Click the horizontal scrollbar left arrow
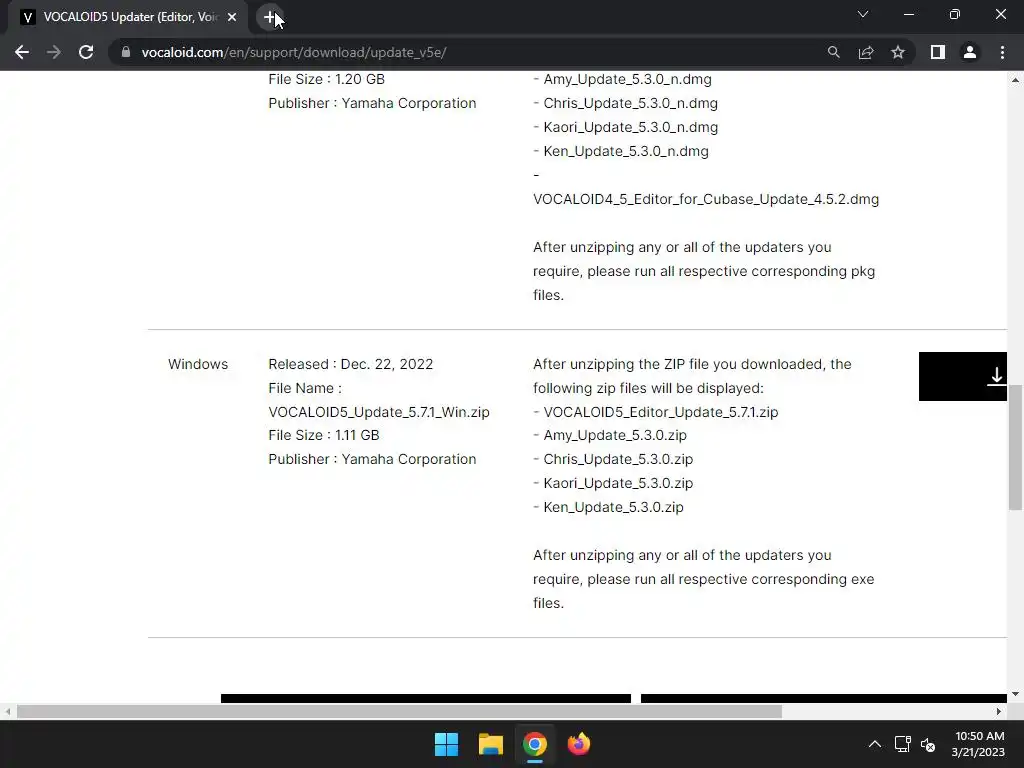1024x768 pixels. [7, 711]
